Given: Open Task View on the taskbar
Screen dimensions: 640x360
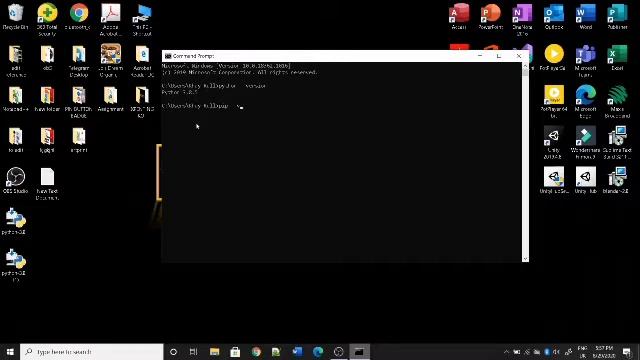Looking at the screenshot, I should (x=193, y=352).
